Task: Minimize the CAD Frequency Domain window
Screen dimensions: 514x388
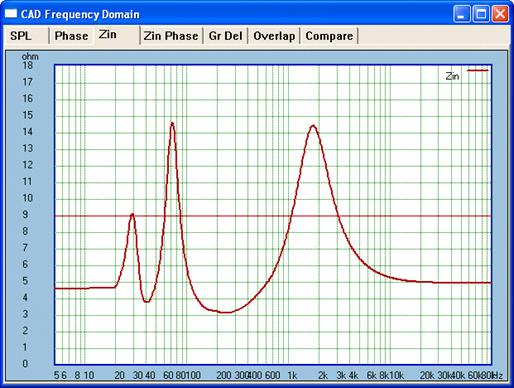Action: point(462,14)
